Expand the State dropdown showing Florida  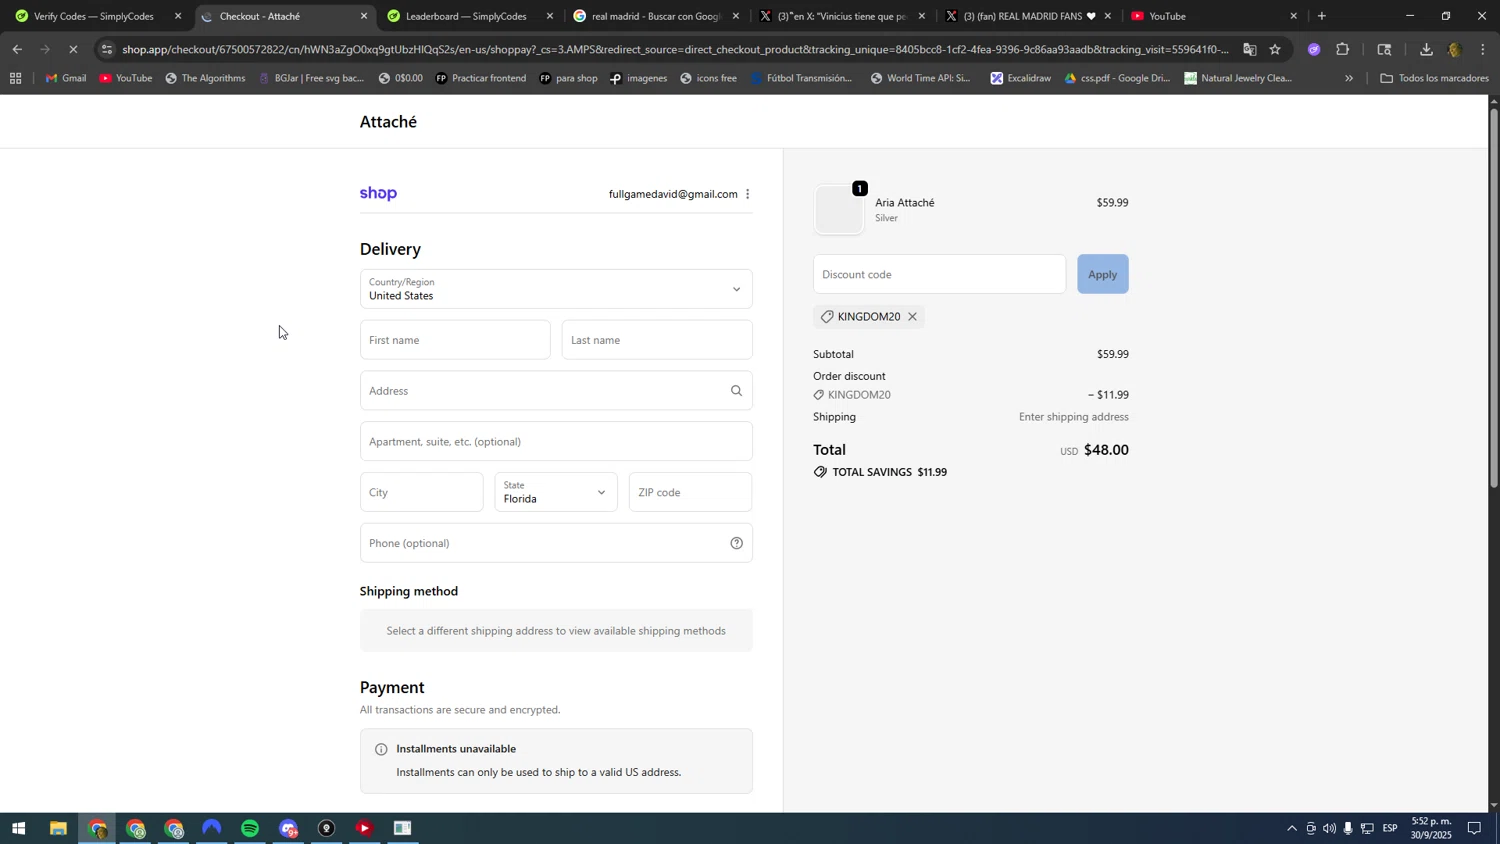pos(556,492)
